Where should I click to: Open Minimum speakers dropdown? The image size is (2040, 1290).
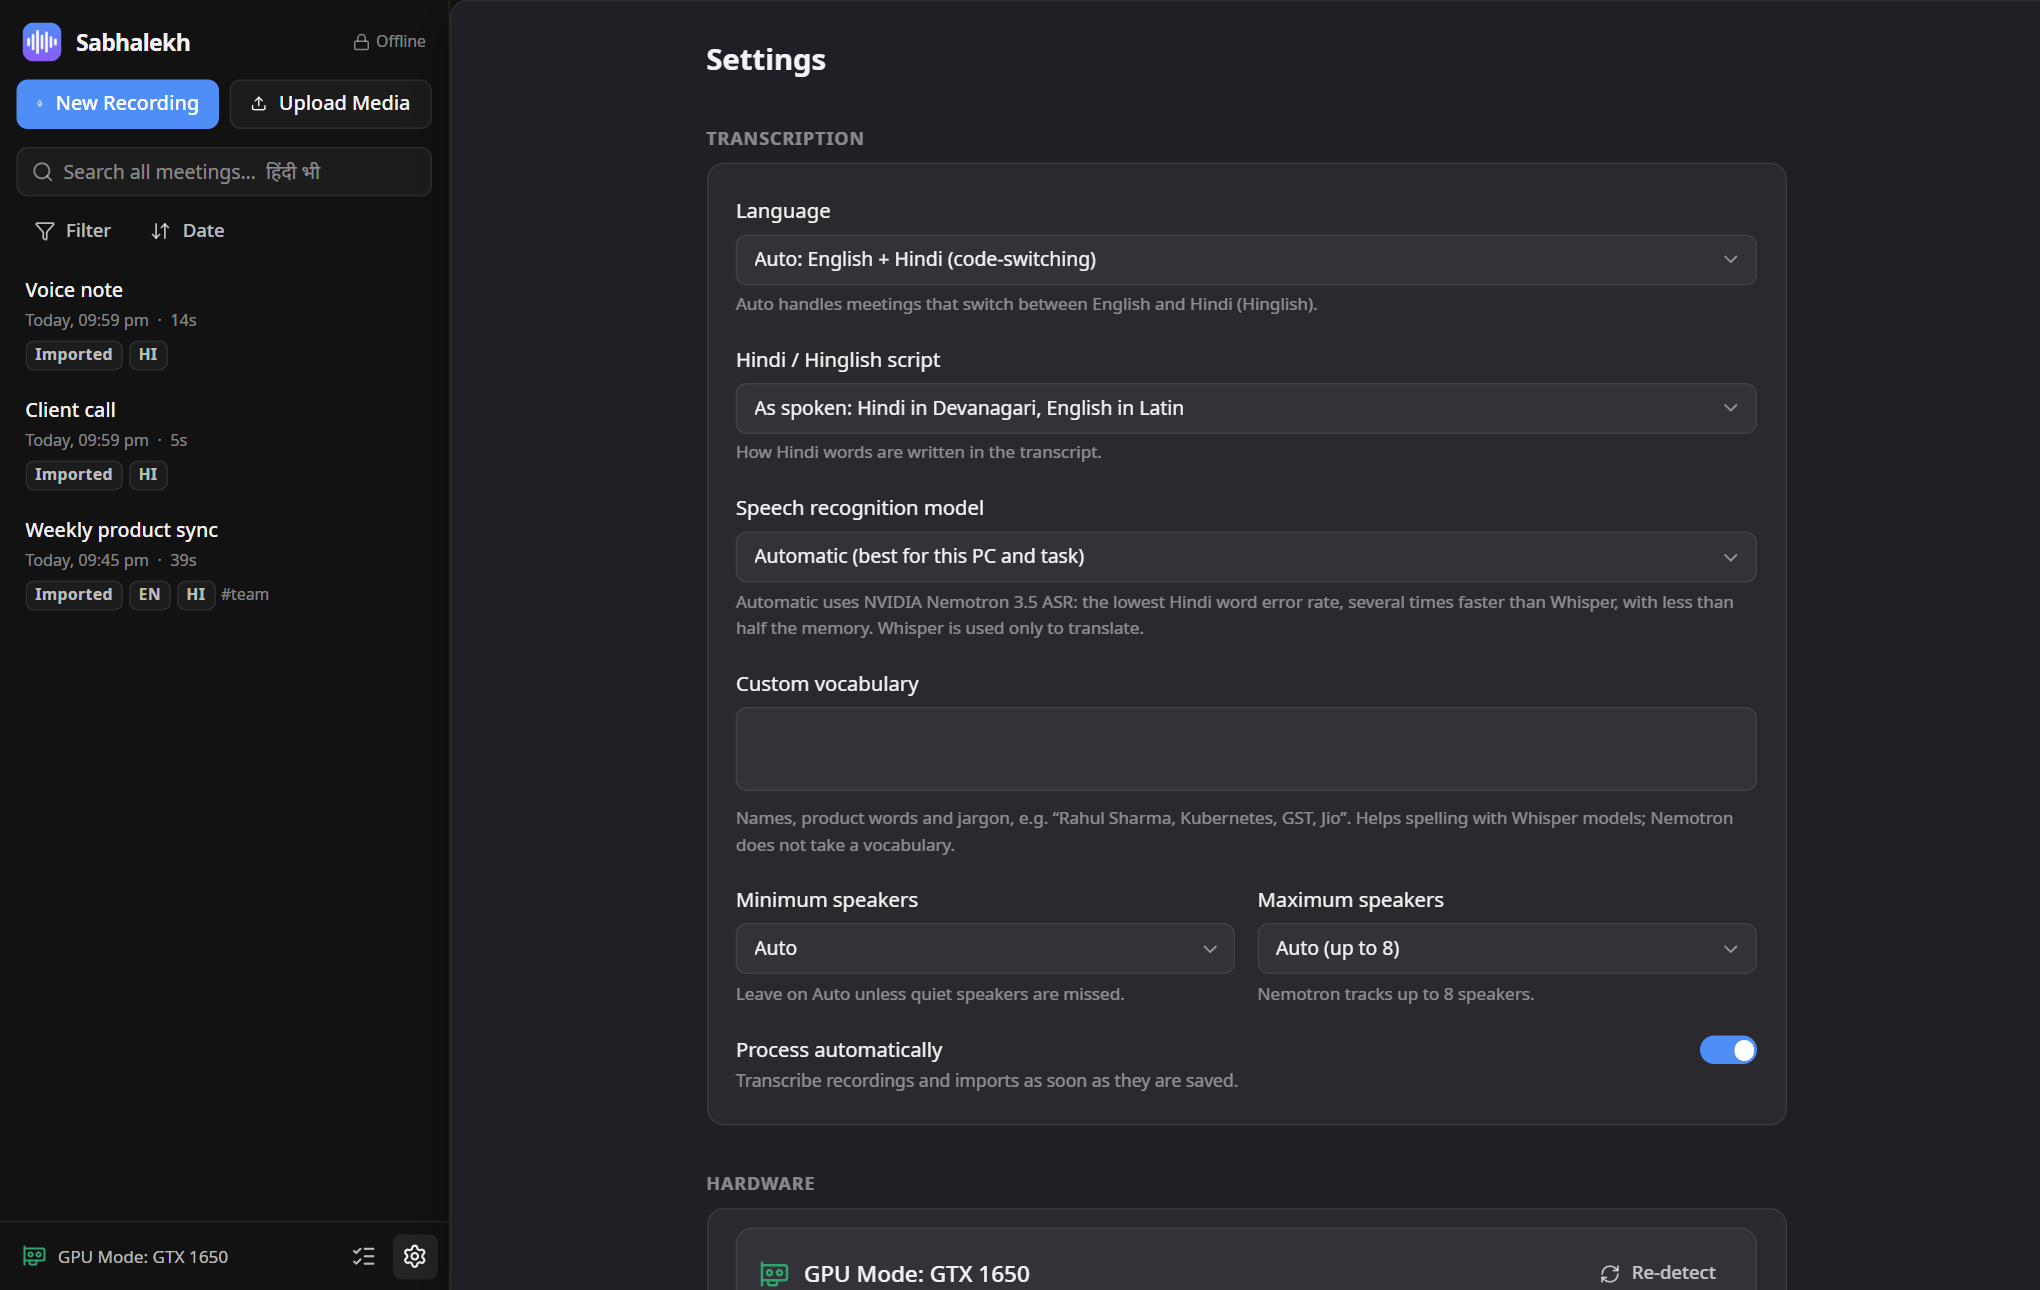tap(985, 948)
